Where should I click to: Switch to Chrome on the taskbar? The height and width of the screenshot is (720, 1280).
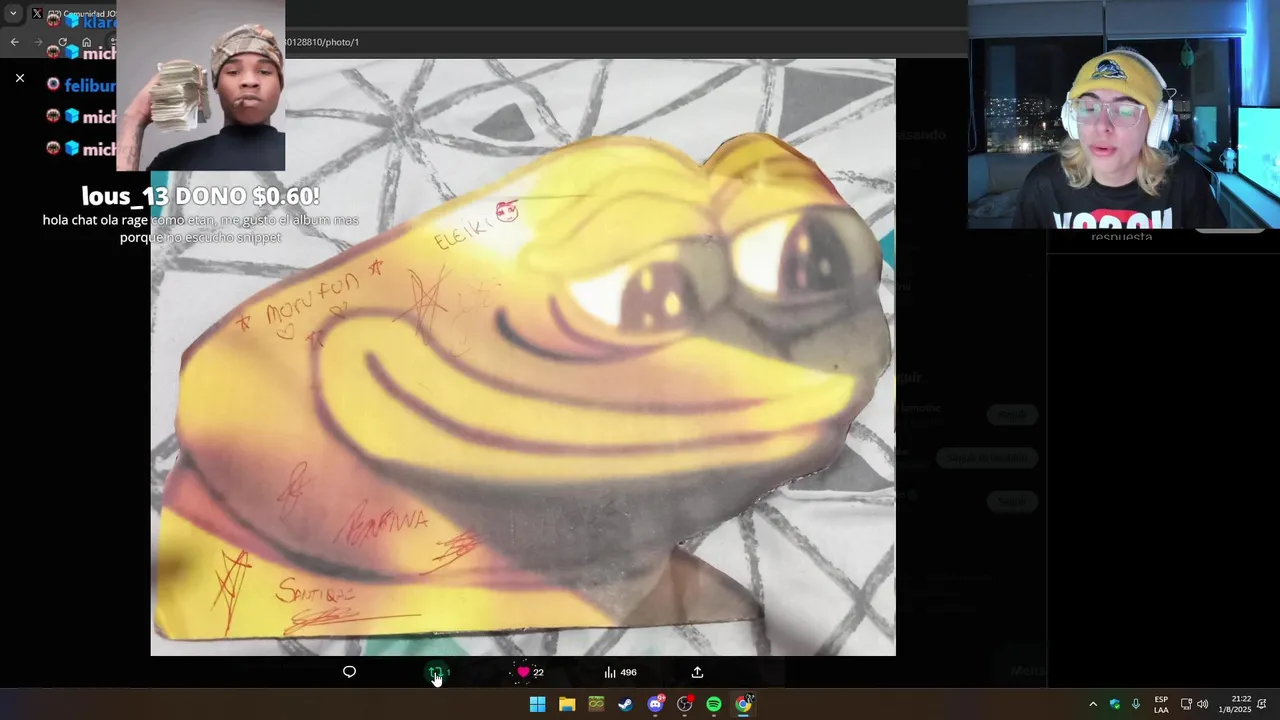(x=743, y=704)
